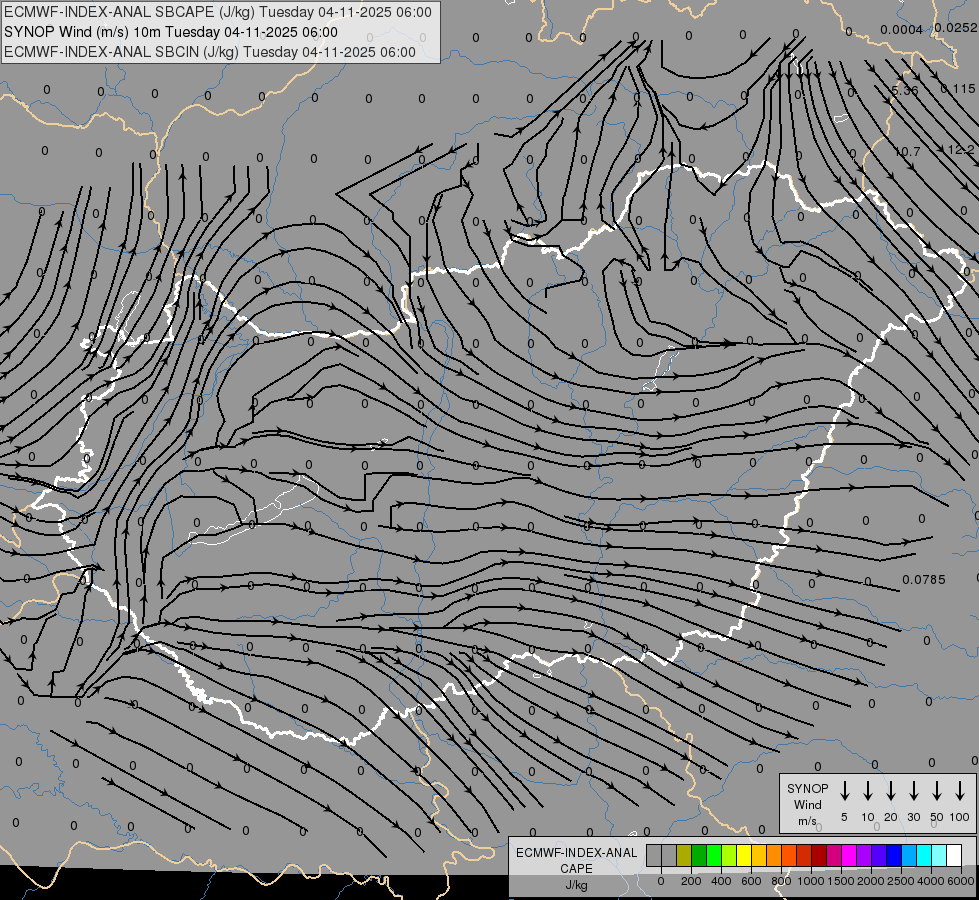
Task: Click the 800 label on CAPE scale
Action: click(x=781, y=881)
